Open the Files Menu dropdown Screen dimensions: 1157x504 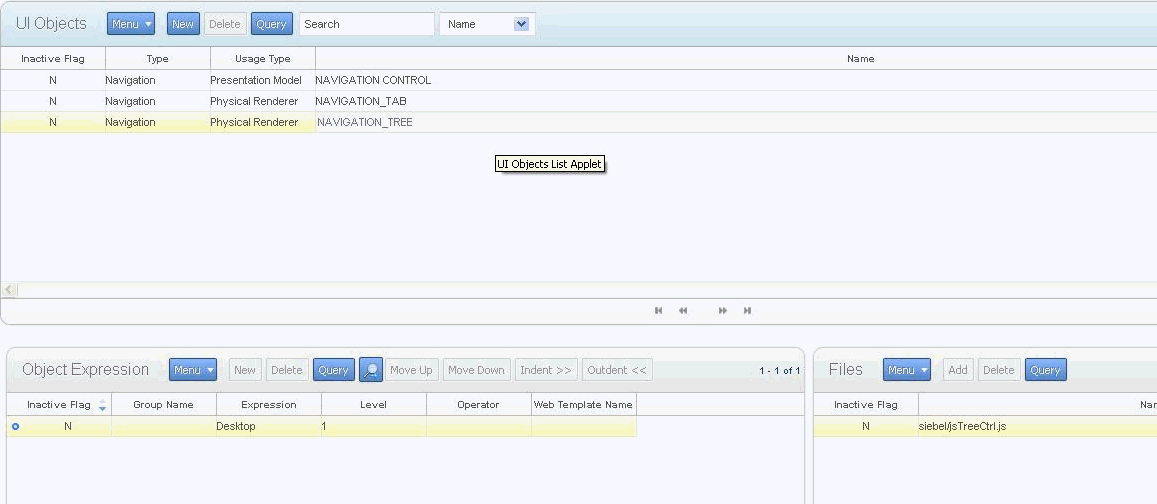(907, 370)
